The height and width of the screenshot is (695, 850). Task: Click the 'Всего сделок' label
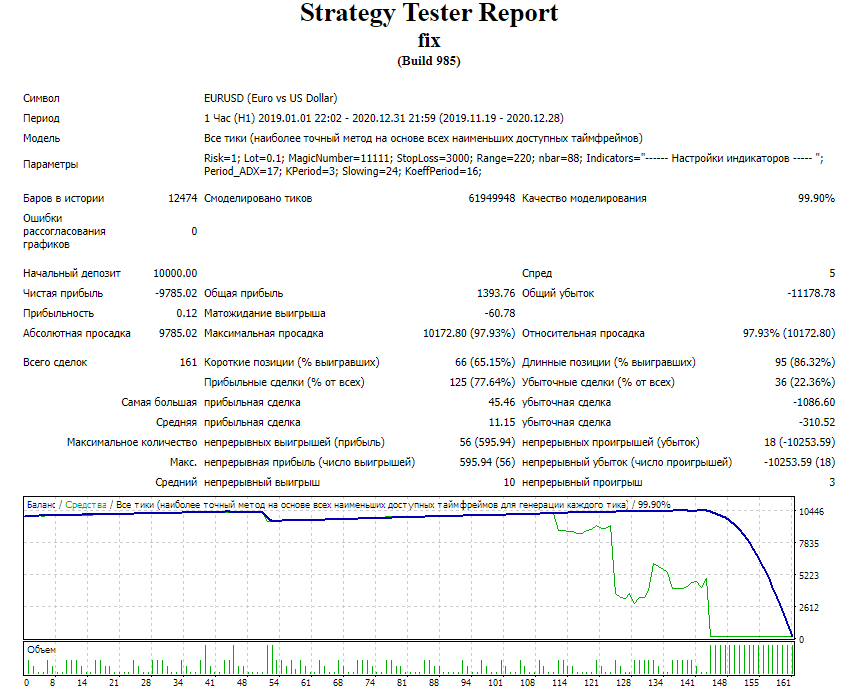coord(55,362)
